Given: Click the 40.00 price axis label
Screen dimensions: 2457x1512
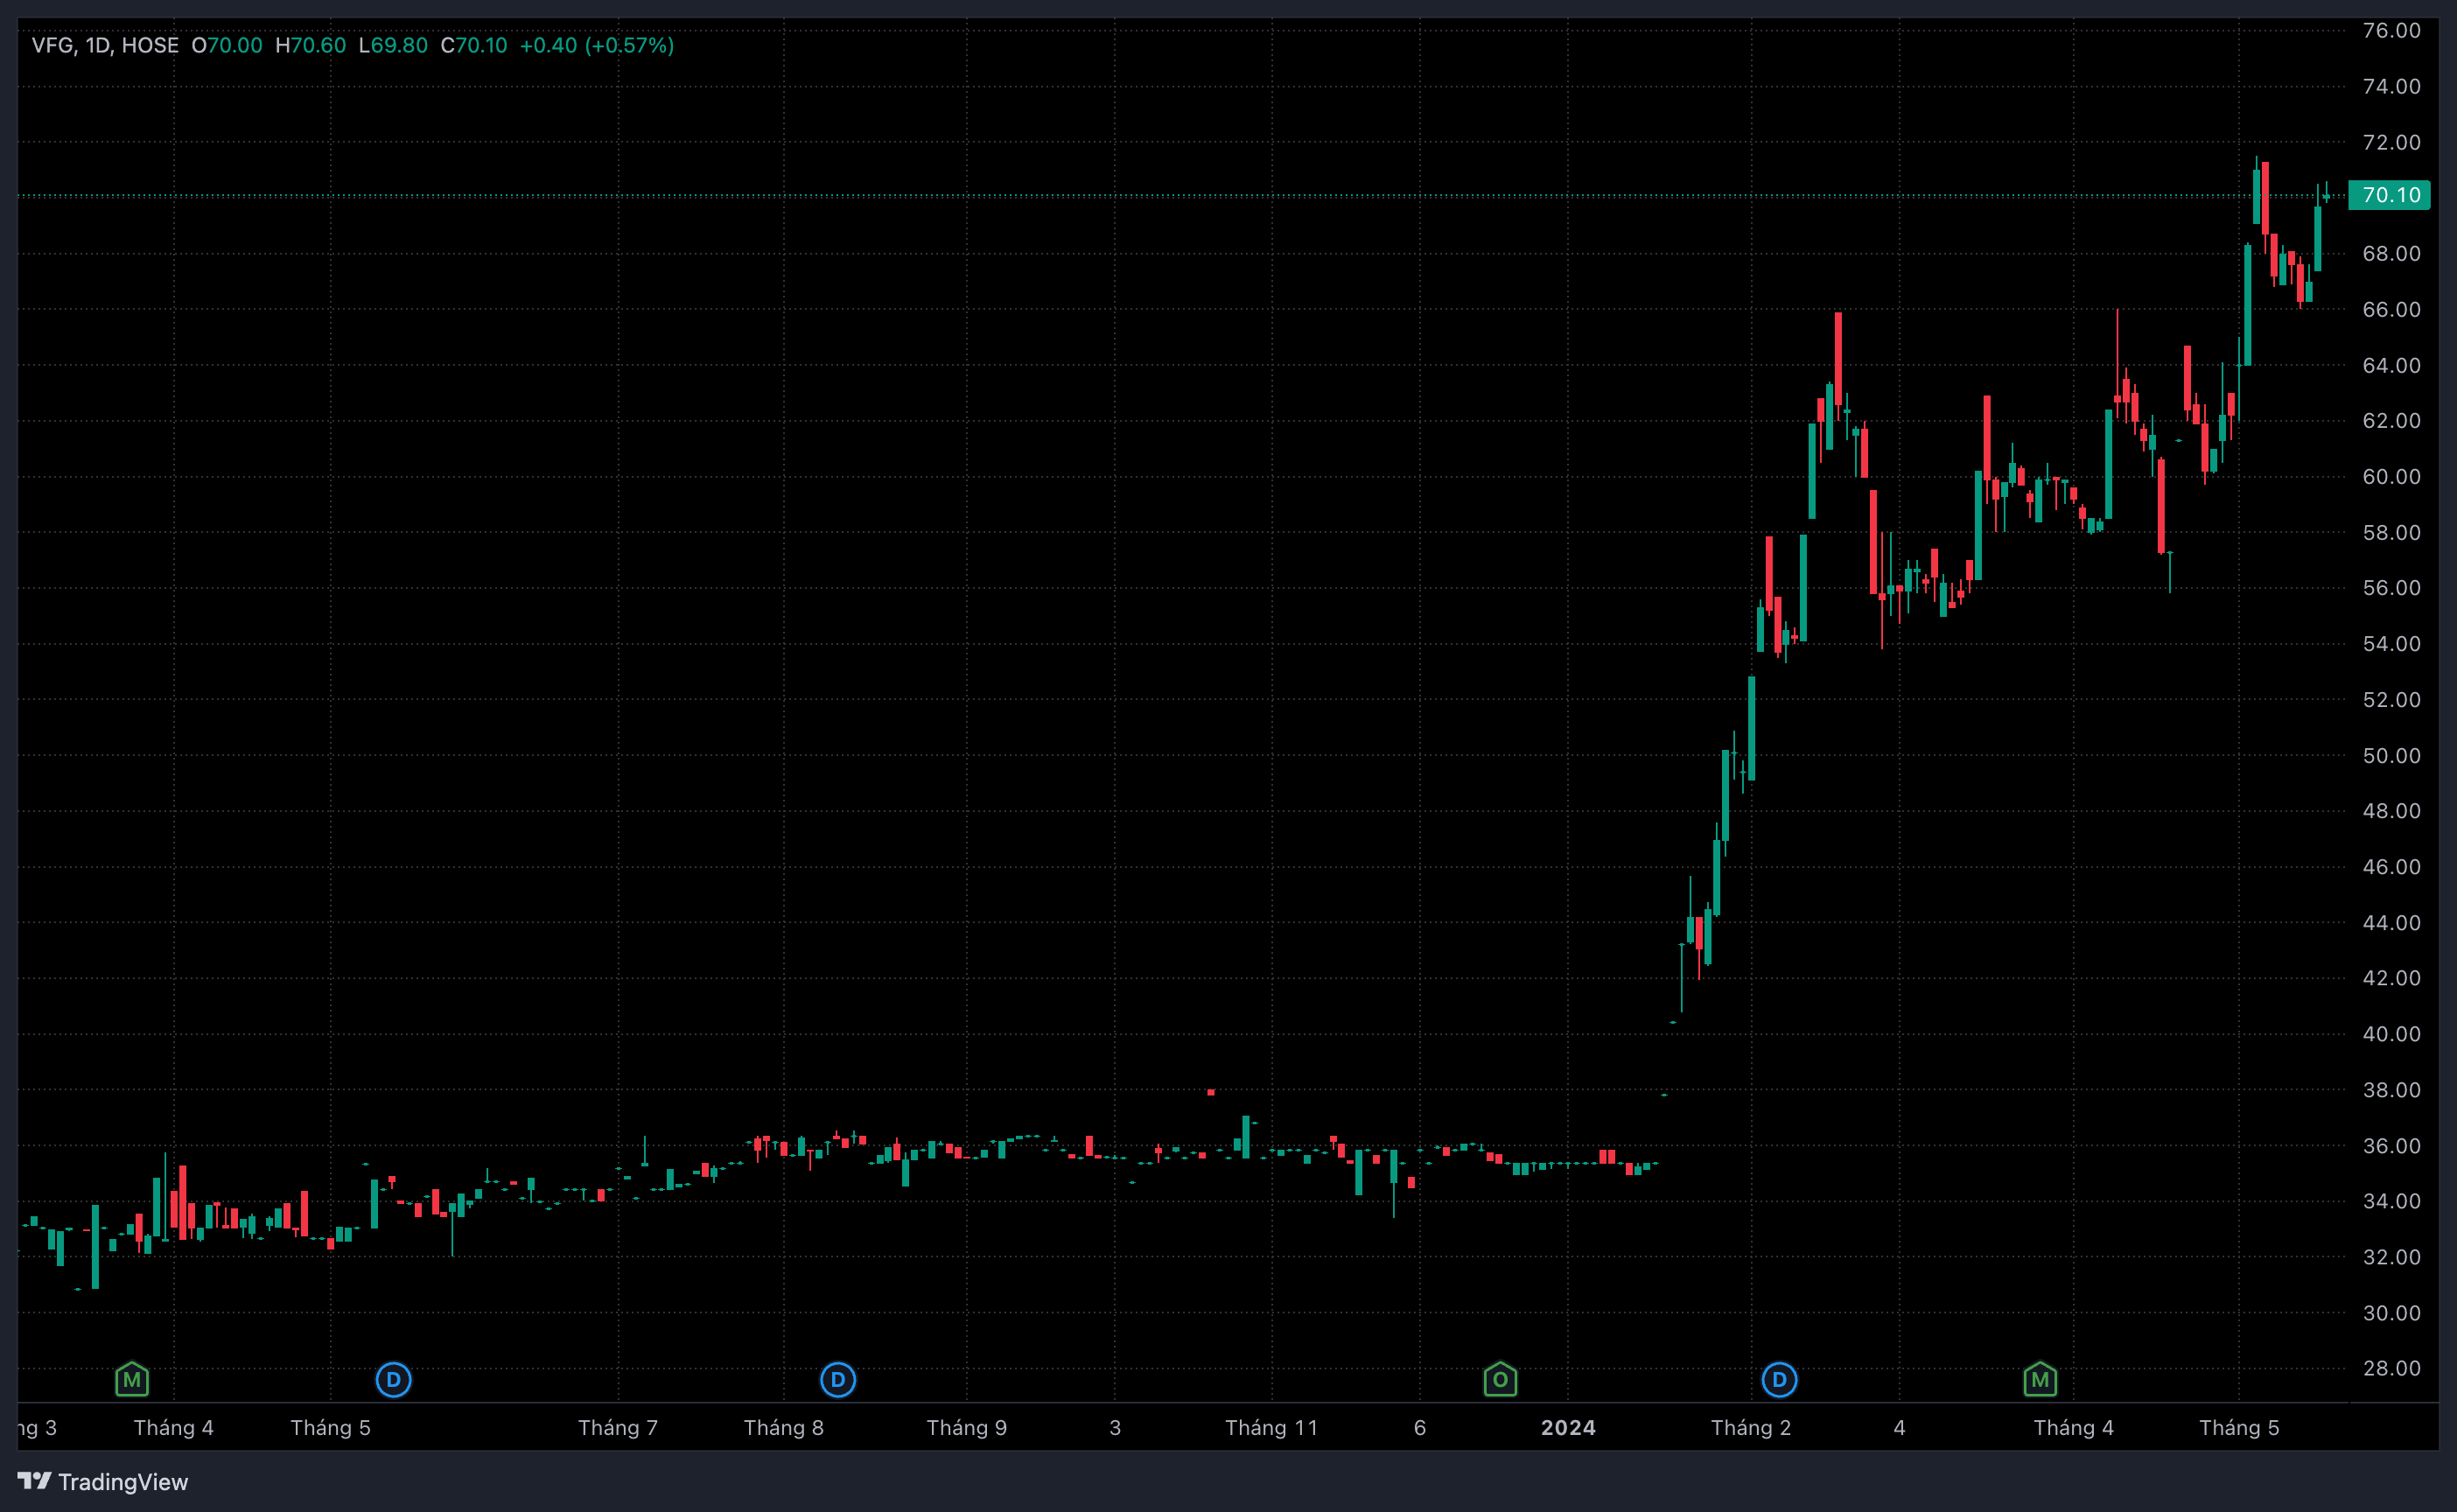Looking at the screenshot, I should pos(2391,1034).
